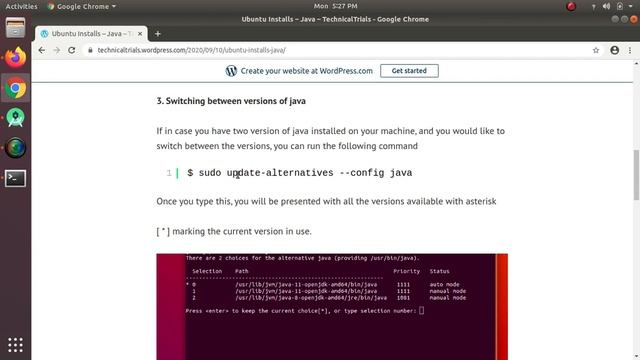Launch Android Studio from the dock
The height and width of the screenshot is (360, 640).
pyautogui.click(x=16, y=118)
